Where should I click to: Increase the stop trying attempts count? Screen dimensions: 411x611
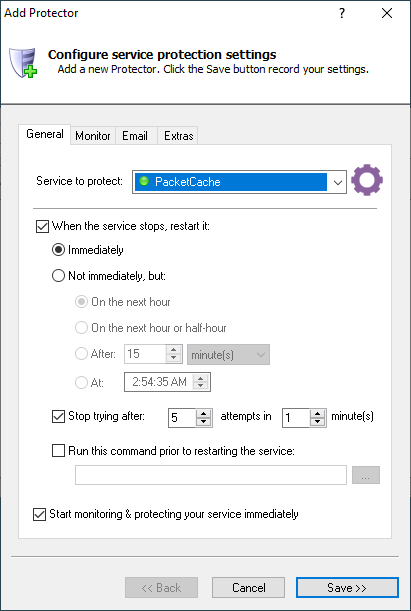pos(203,413)
